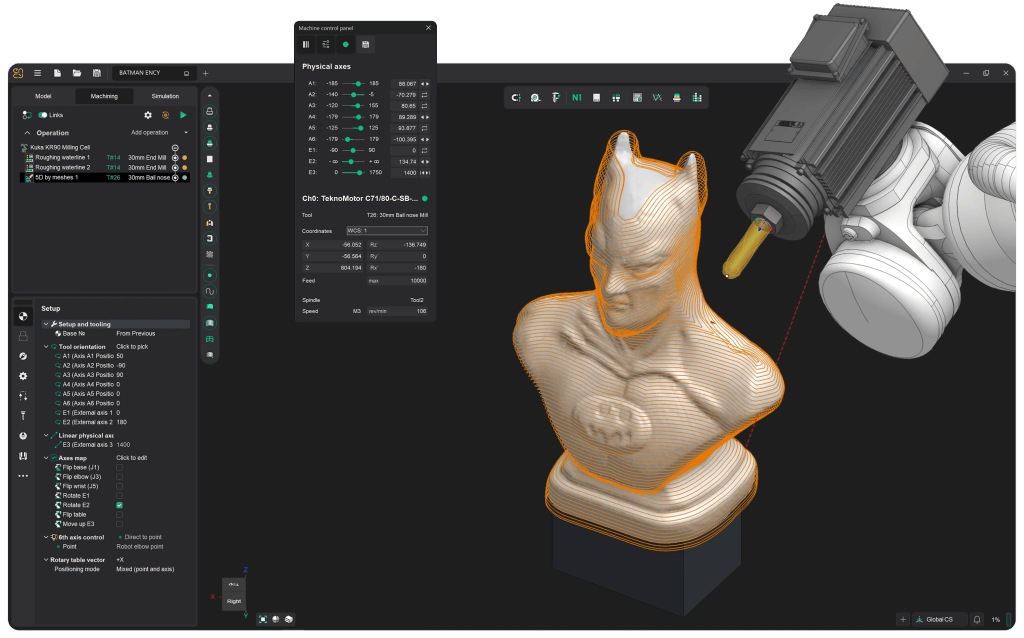Viewport: 1024px width, 638px height.
Task: Open the gear parameters sidebar icon
Action: pyautogui.click(x=23, y=376)
